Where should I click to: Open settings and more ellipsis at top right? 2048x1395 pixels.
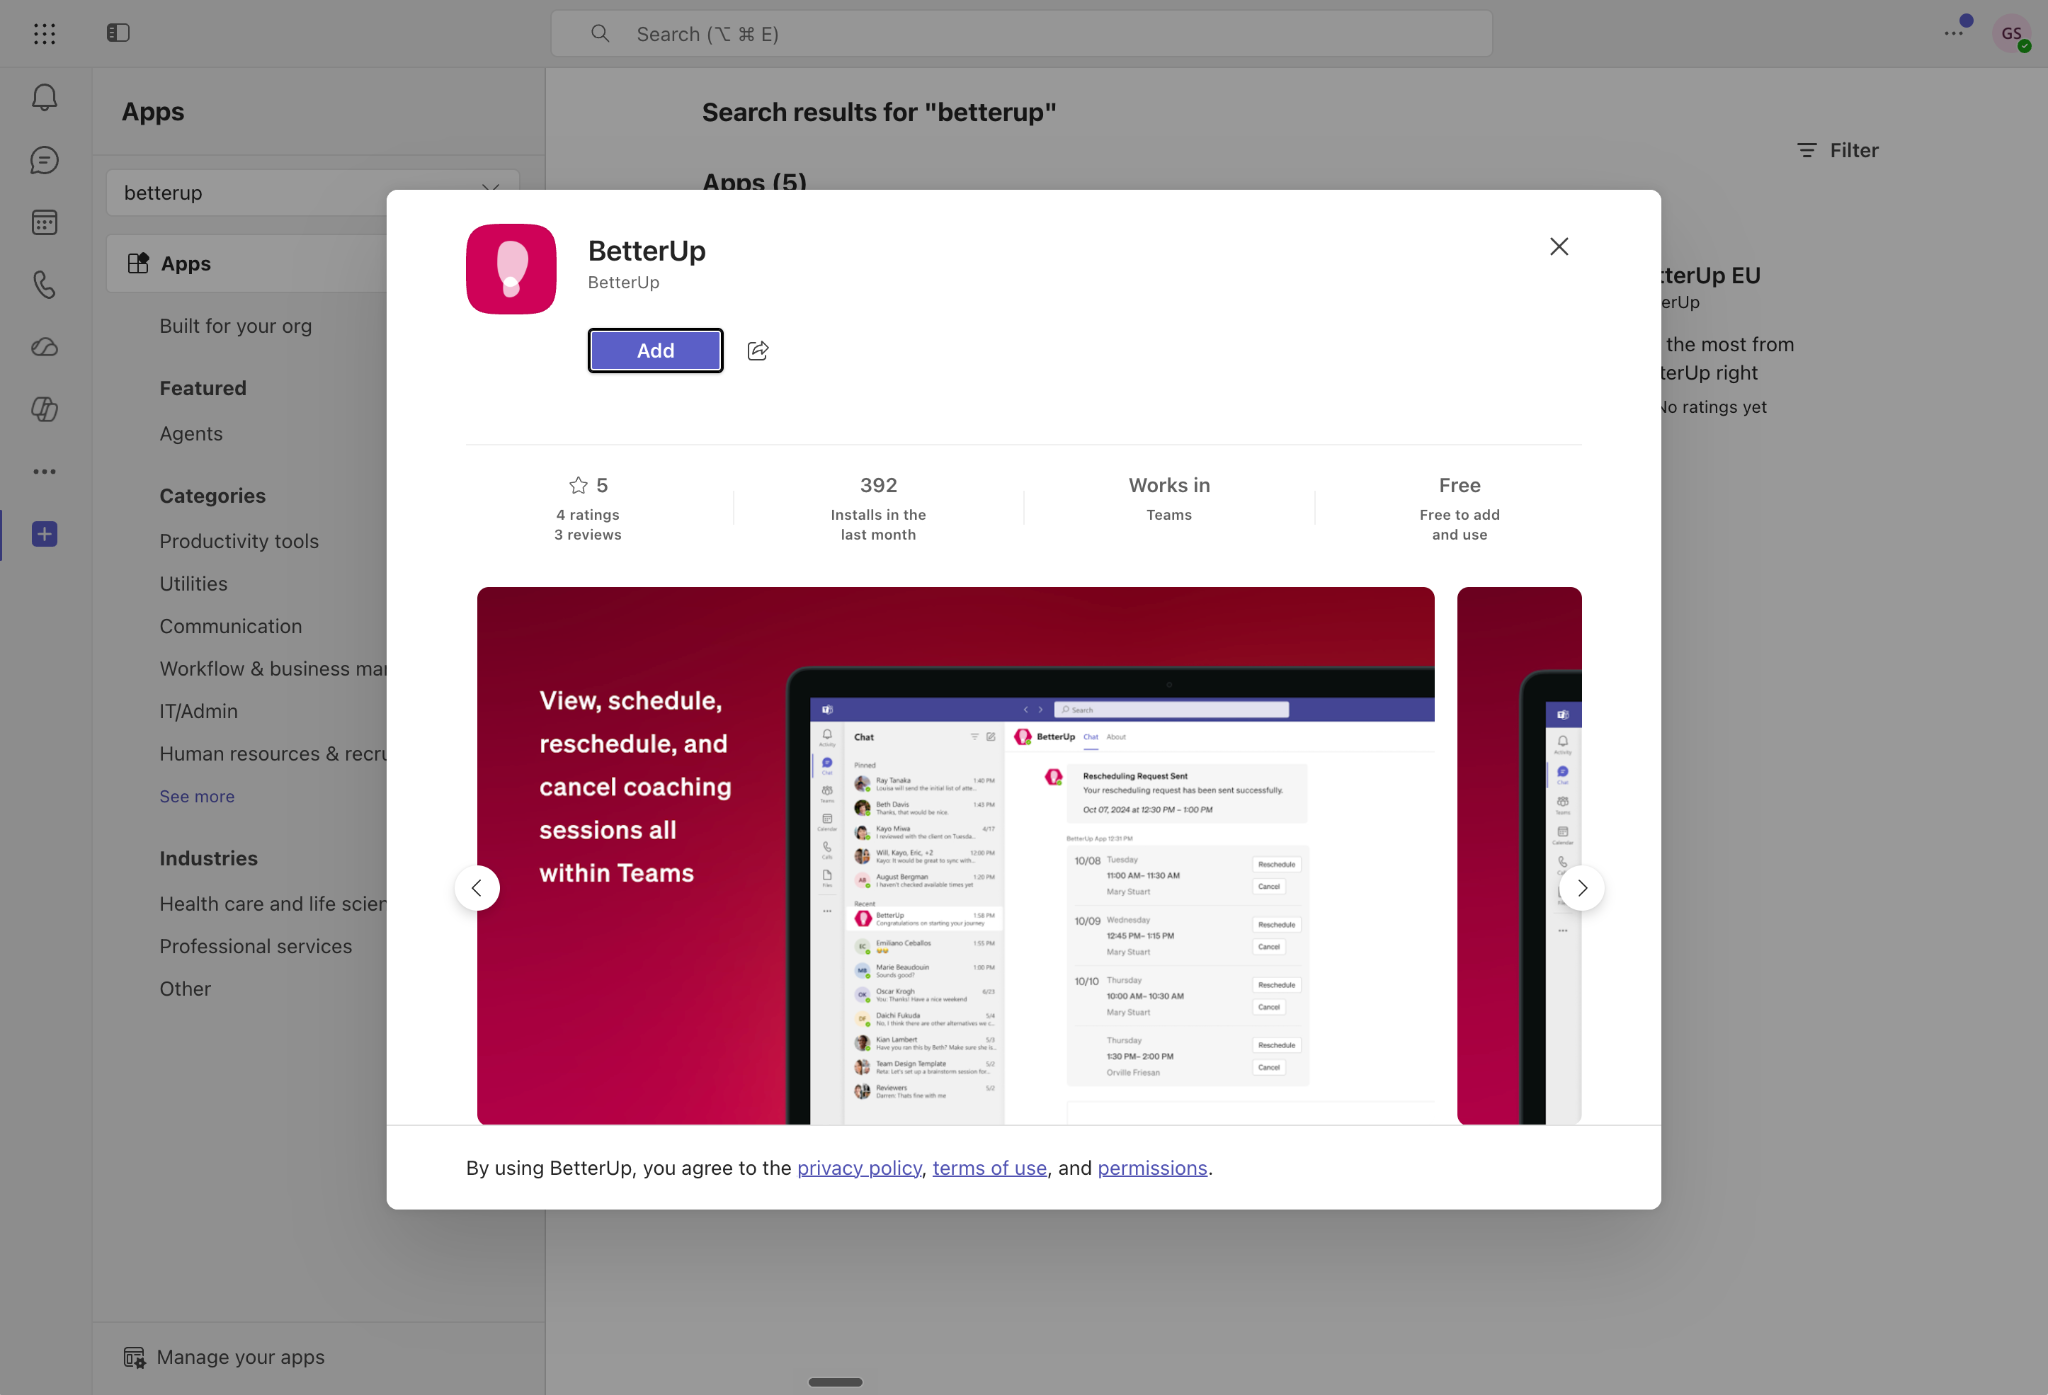1954,33
